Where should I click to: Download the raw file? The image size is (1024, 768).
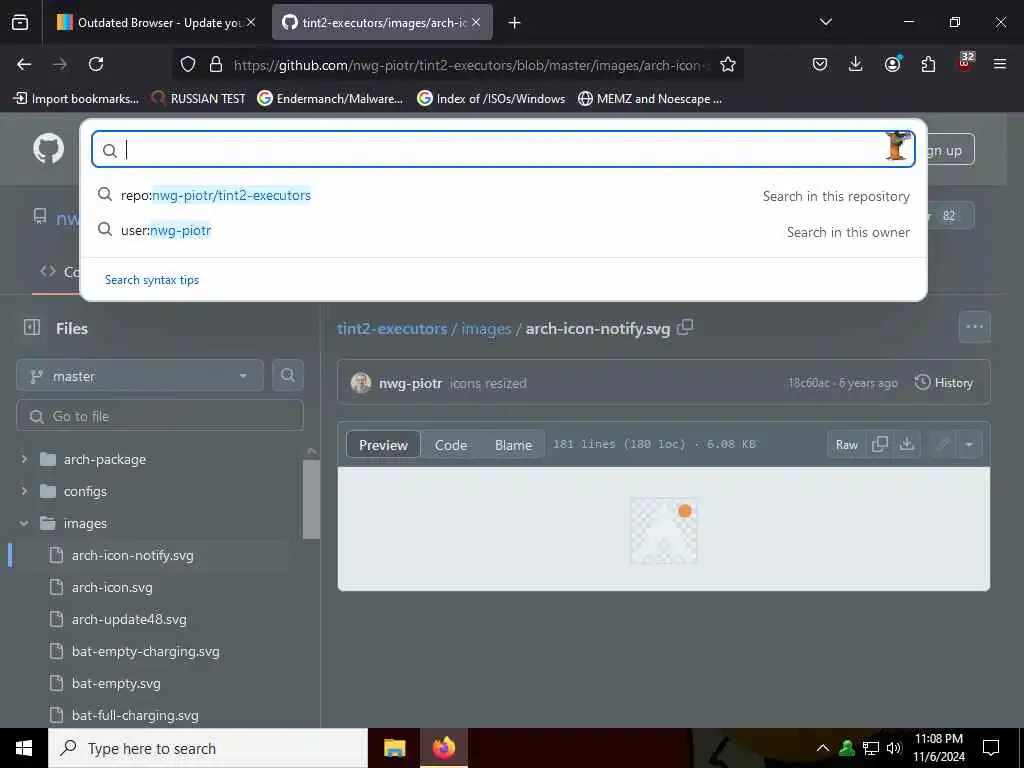pyautogui.click(x=906, y=444)
